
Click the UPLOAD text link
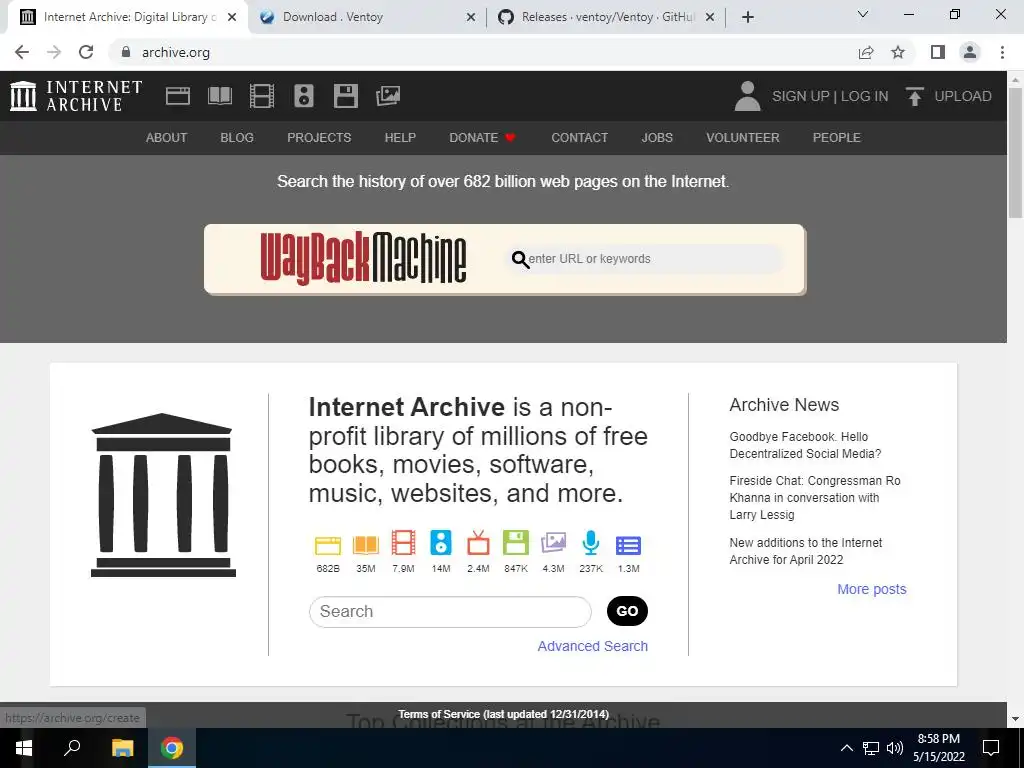point(963,96)
